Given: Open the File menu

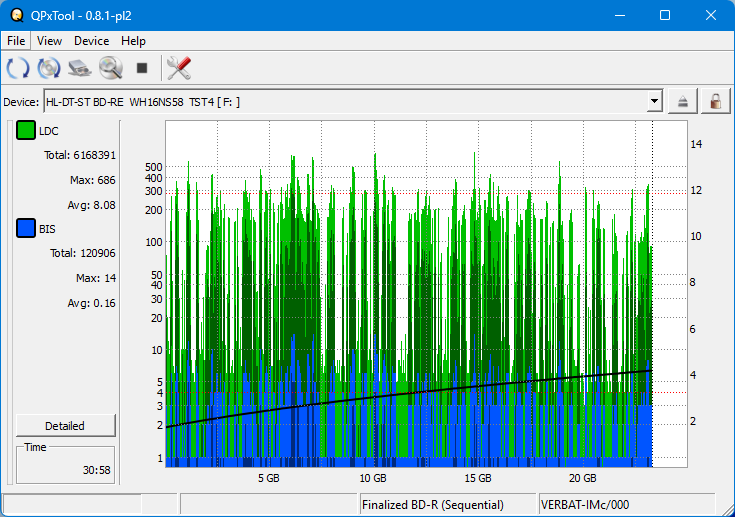Looking at the screenshot, I should coord(16,41).
